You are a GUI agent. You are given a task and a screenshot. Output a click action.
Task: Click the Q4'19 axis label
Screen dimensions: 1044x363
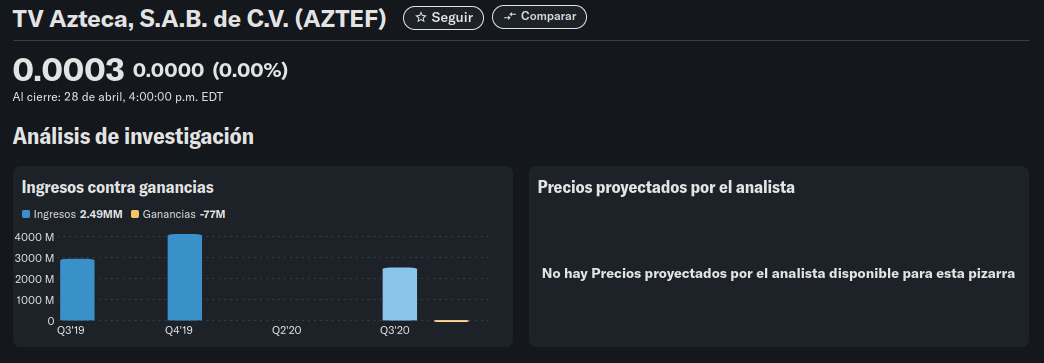[x=178, y=330]
